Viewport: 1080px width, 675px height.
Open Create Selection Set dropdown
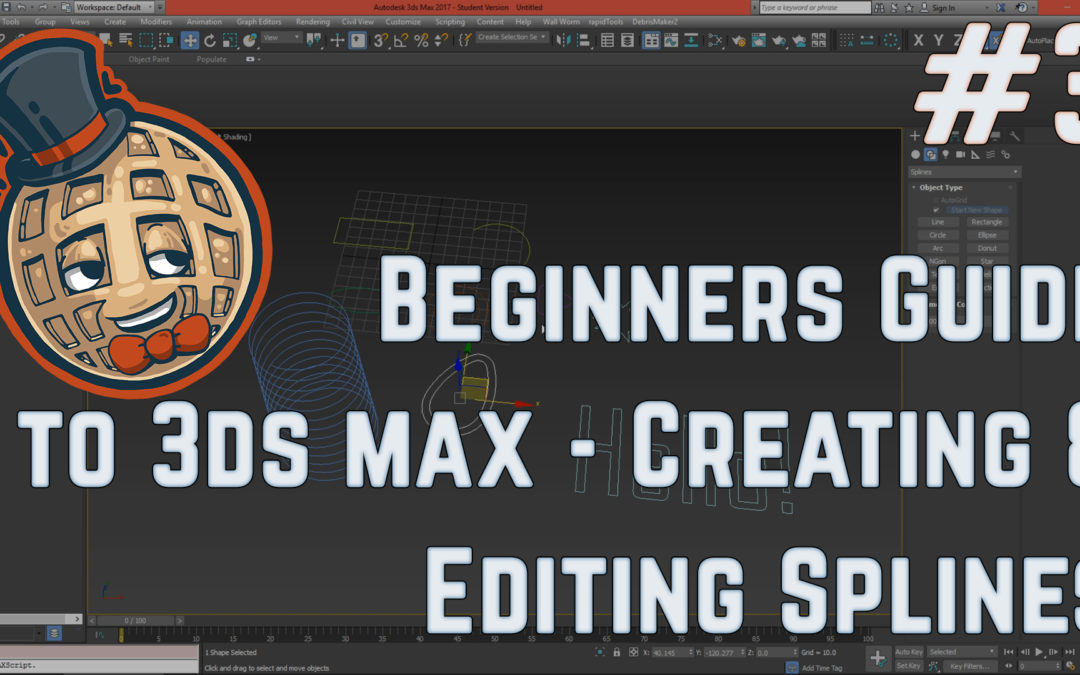pyautogui.click(x=512, y=37)
